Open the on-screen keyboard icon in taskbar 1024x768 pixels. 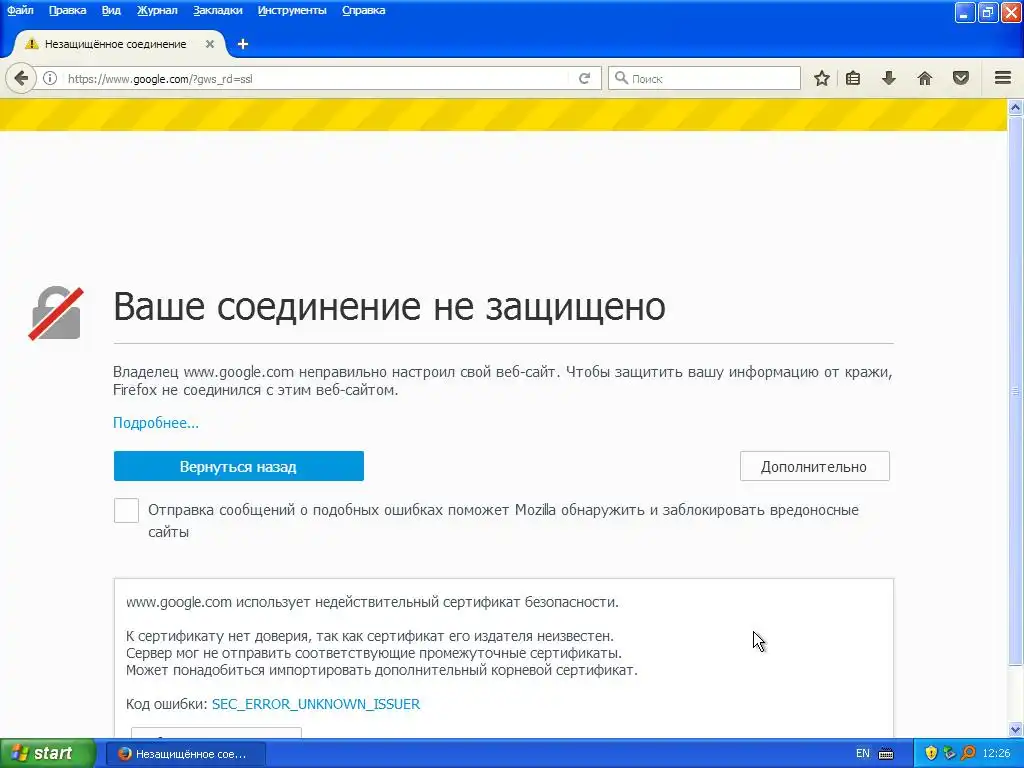point(886,754)
